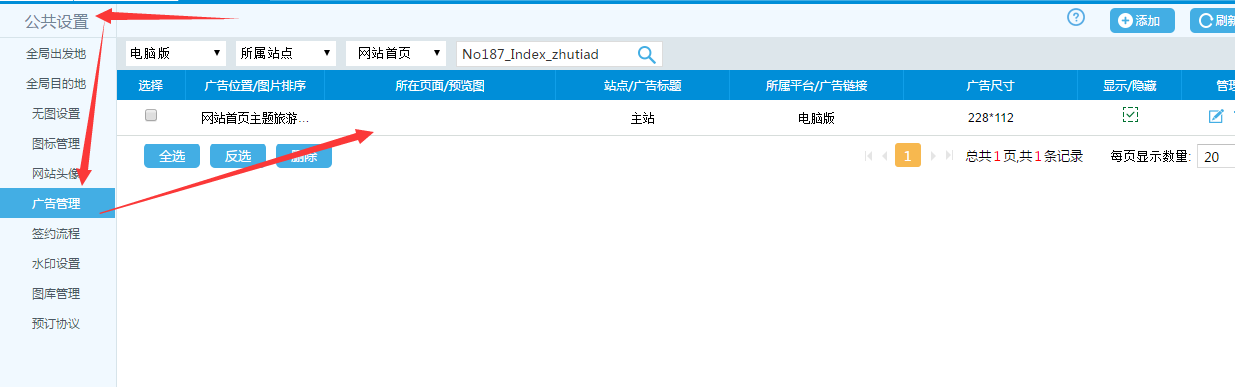Click the 网站首页主题旅游 ad position cell
This screenshot has width=1235, height=387.
click(x=255, y=118)
